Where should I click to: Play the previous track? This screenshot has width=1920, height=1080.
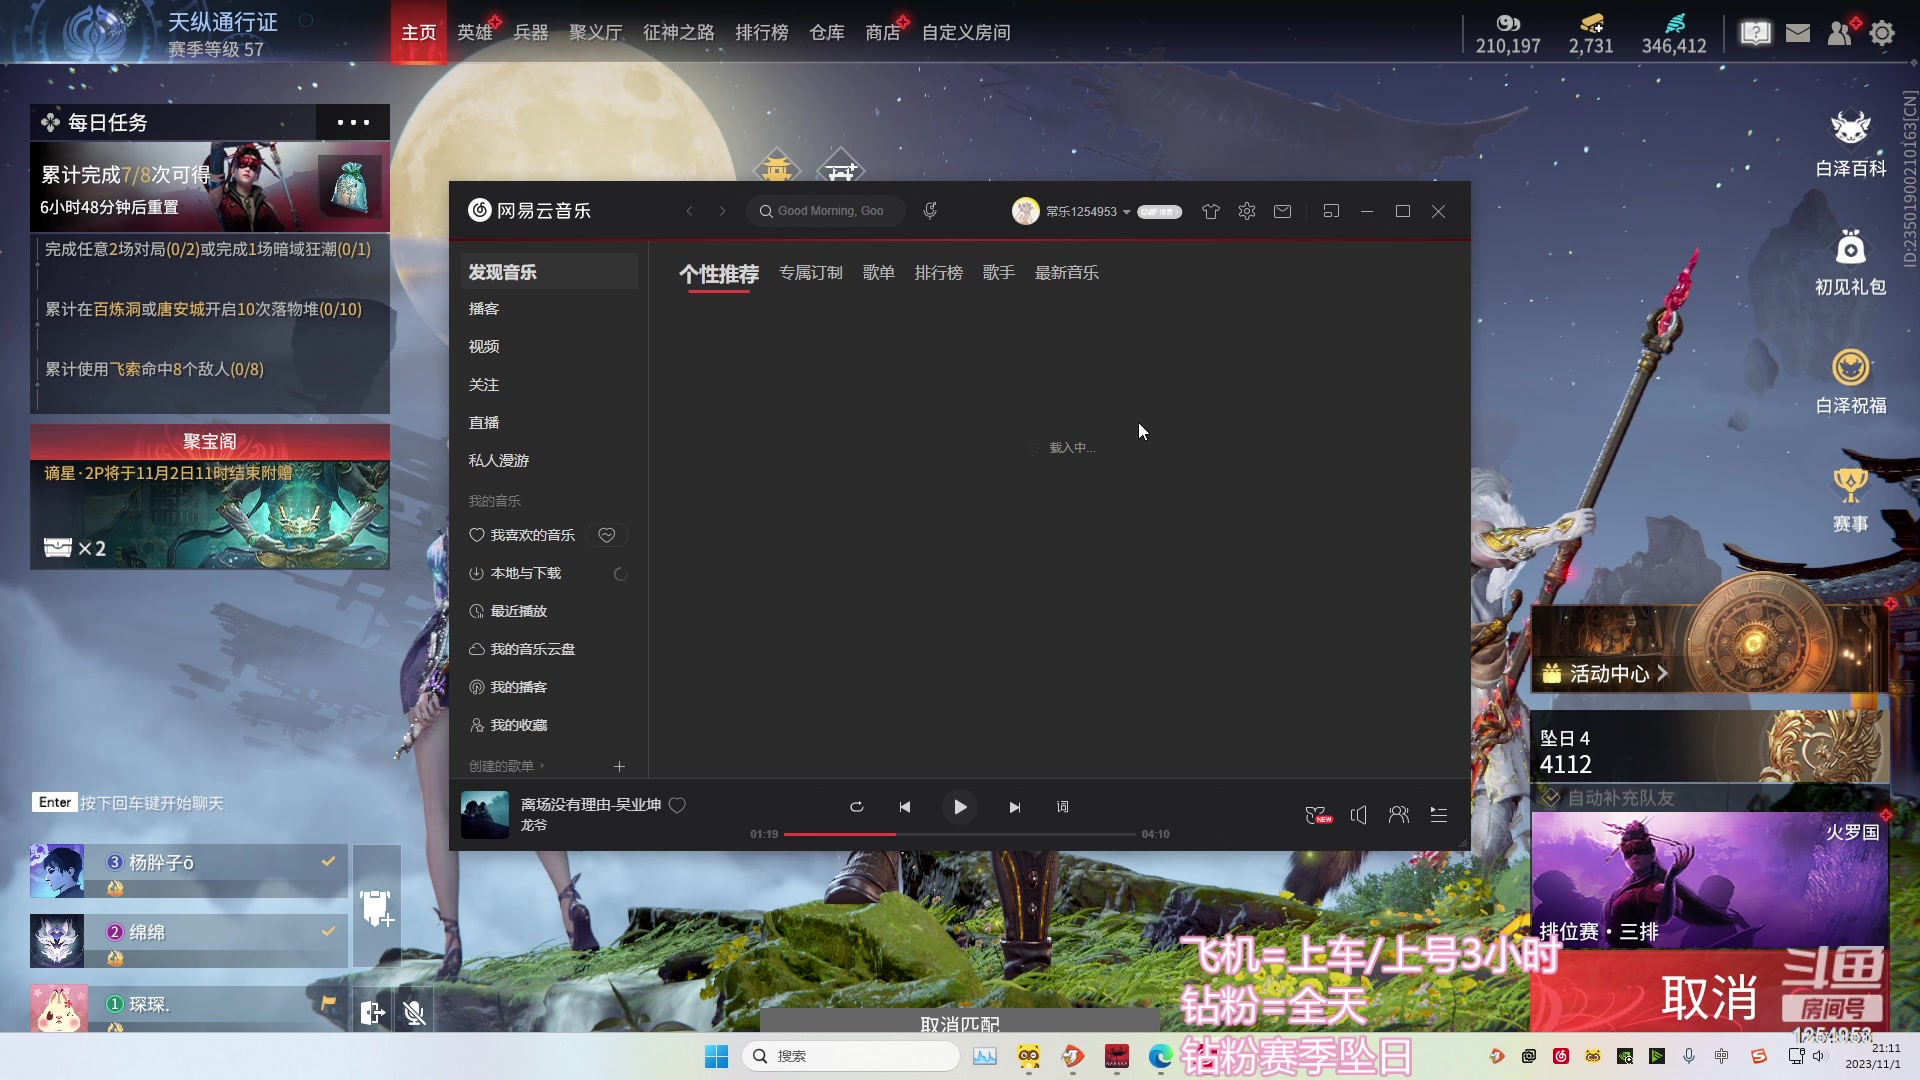(905, 807)
